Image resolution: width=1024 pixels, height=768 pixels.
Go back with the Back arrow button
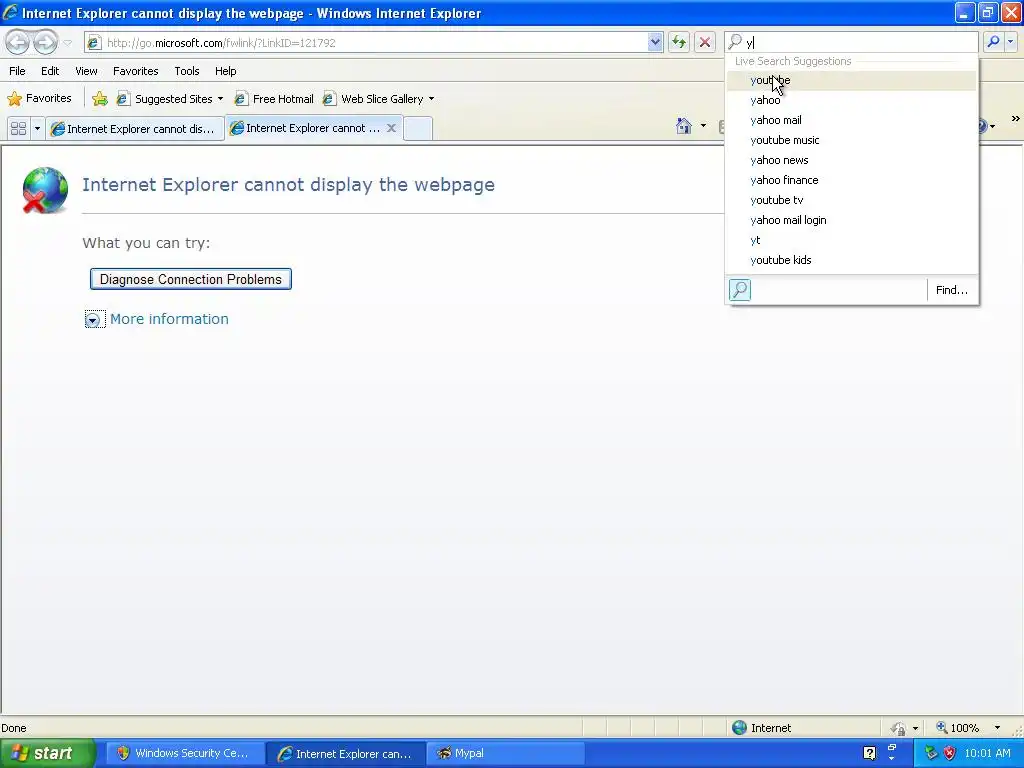pos(18,42)
